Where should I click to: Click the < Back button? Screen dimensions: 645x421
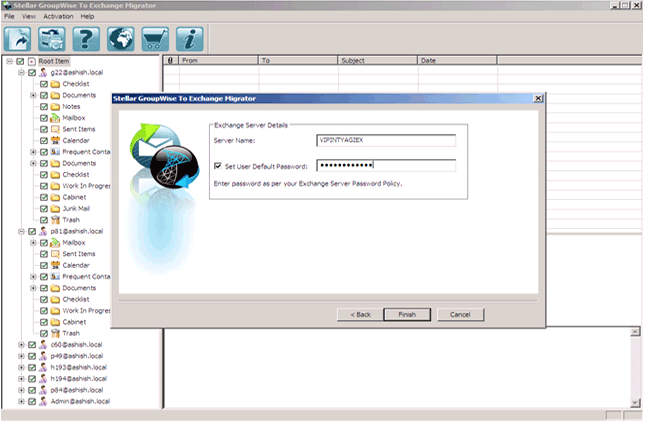pyautogui.click(x=360, y=314)
